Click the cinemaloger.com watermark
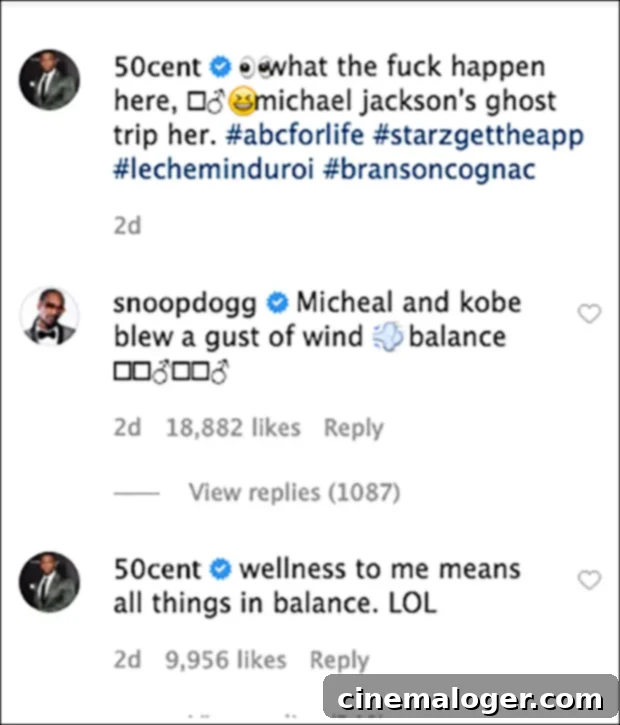The height and width of the screenshot is (725, 620). click(x=469, y=698)
